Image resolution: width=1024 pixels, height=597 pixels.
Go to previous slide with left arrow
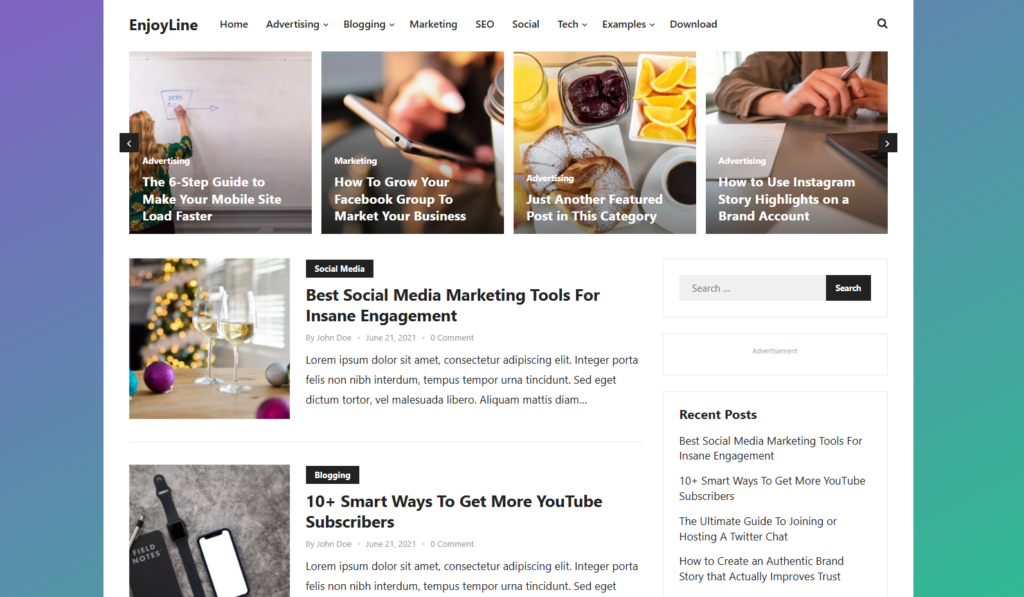(x=129, y=142)
